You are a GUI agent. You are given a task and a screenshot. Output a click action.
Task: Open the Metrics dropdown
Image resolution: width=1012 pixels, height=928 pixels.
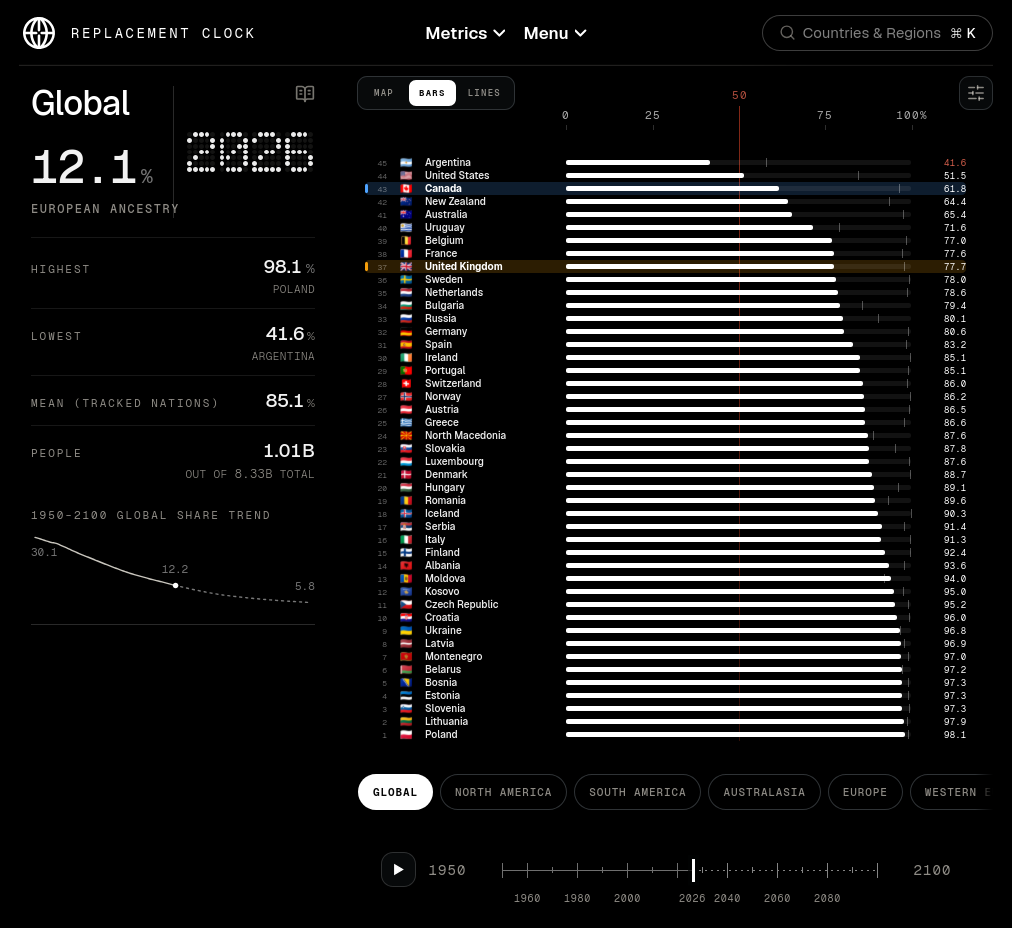465,33
